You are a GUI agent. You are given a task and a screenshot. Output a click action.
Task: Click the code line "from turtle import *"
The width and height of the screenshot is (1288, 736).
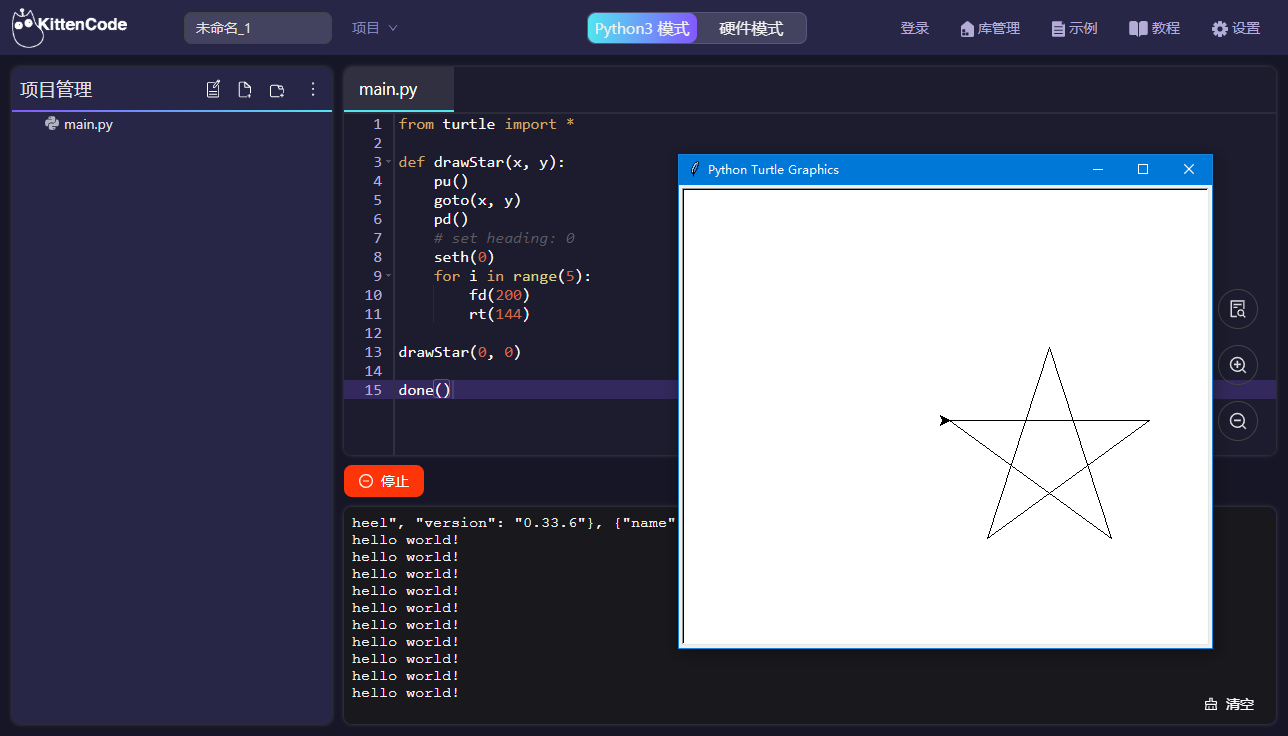486,124
